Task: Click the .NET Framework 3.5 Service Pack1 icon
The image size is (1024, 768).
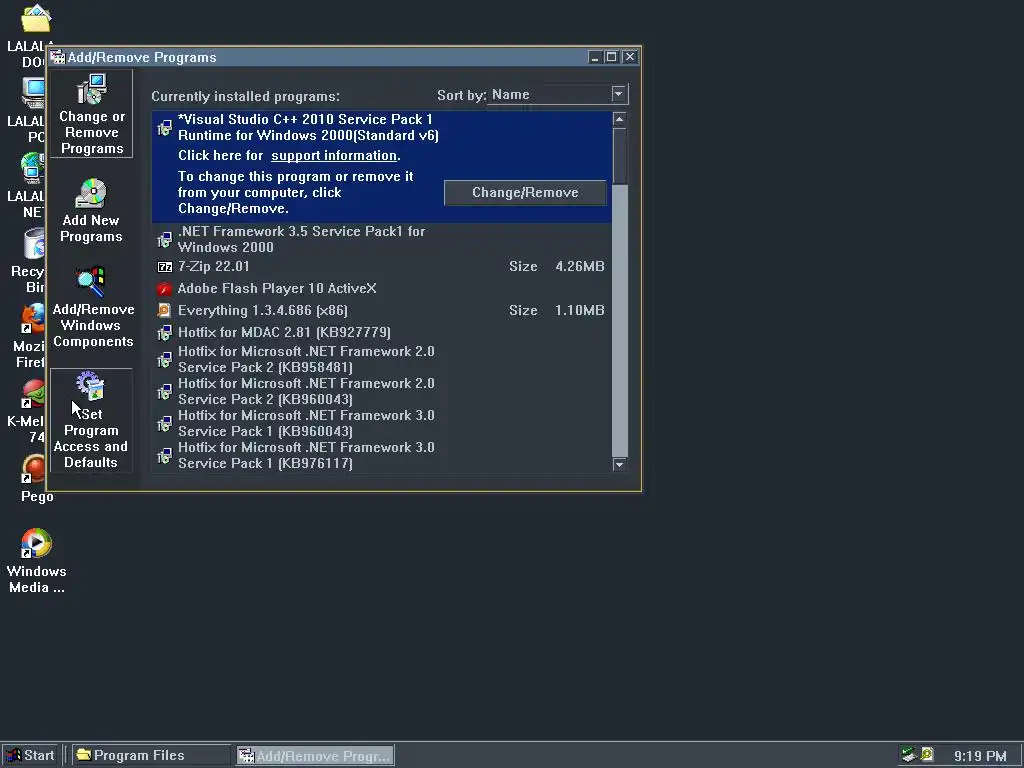Action: tap(165, 240)
